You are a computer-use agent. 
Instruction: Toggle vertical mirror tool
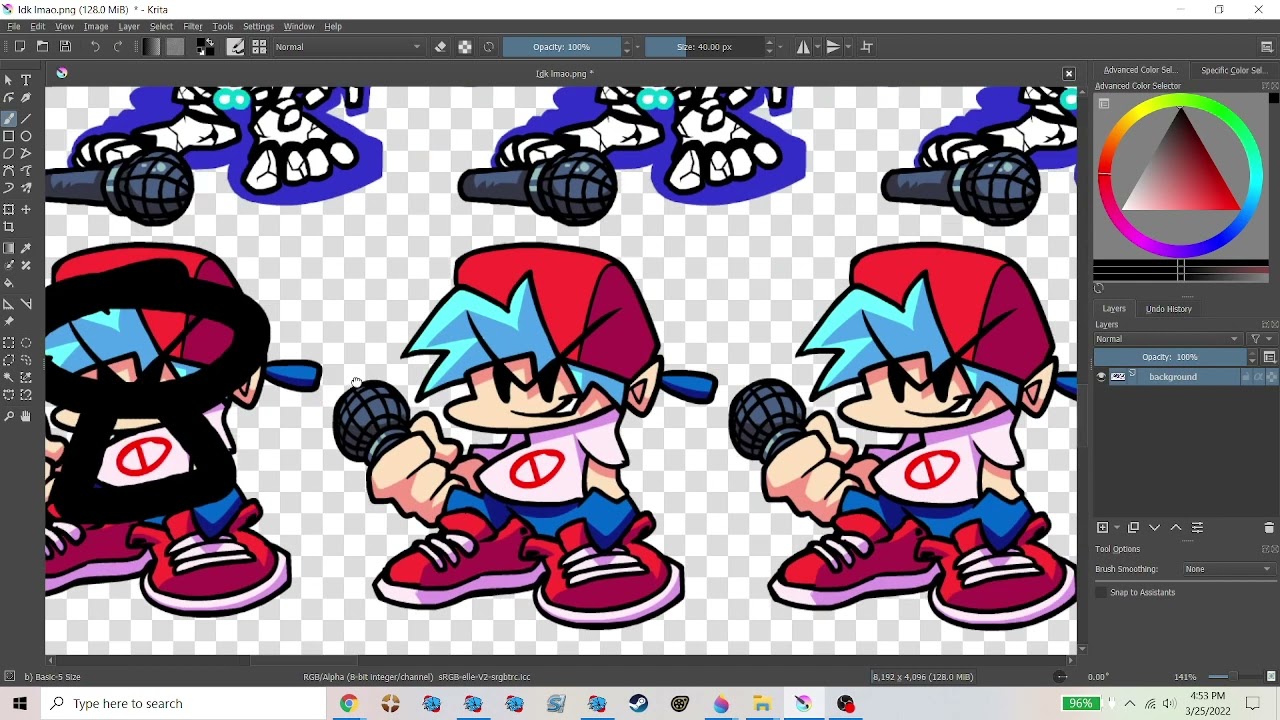pyautogui.click(x=833, y=47)
